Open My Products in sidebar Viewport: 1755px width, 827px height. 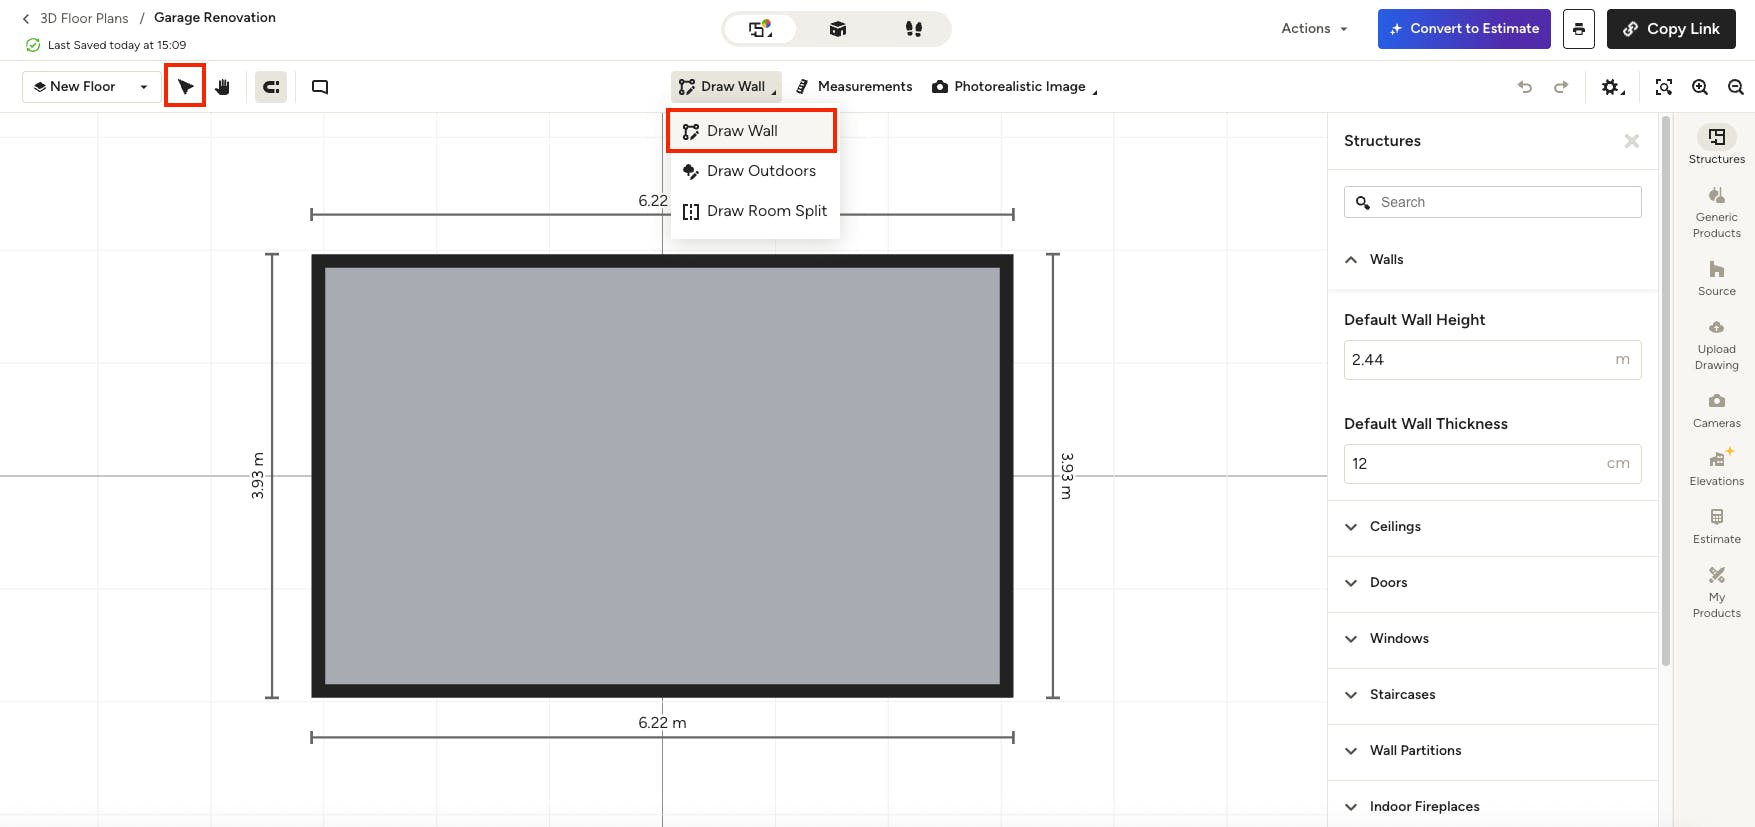click(1717, 592)
